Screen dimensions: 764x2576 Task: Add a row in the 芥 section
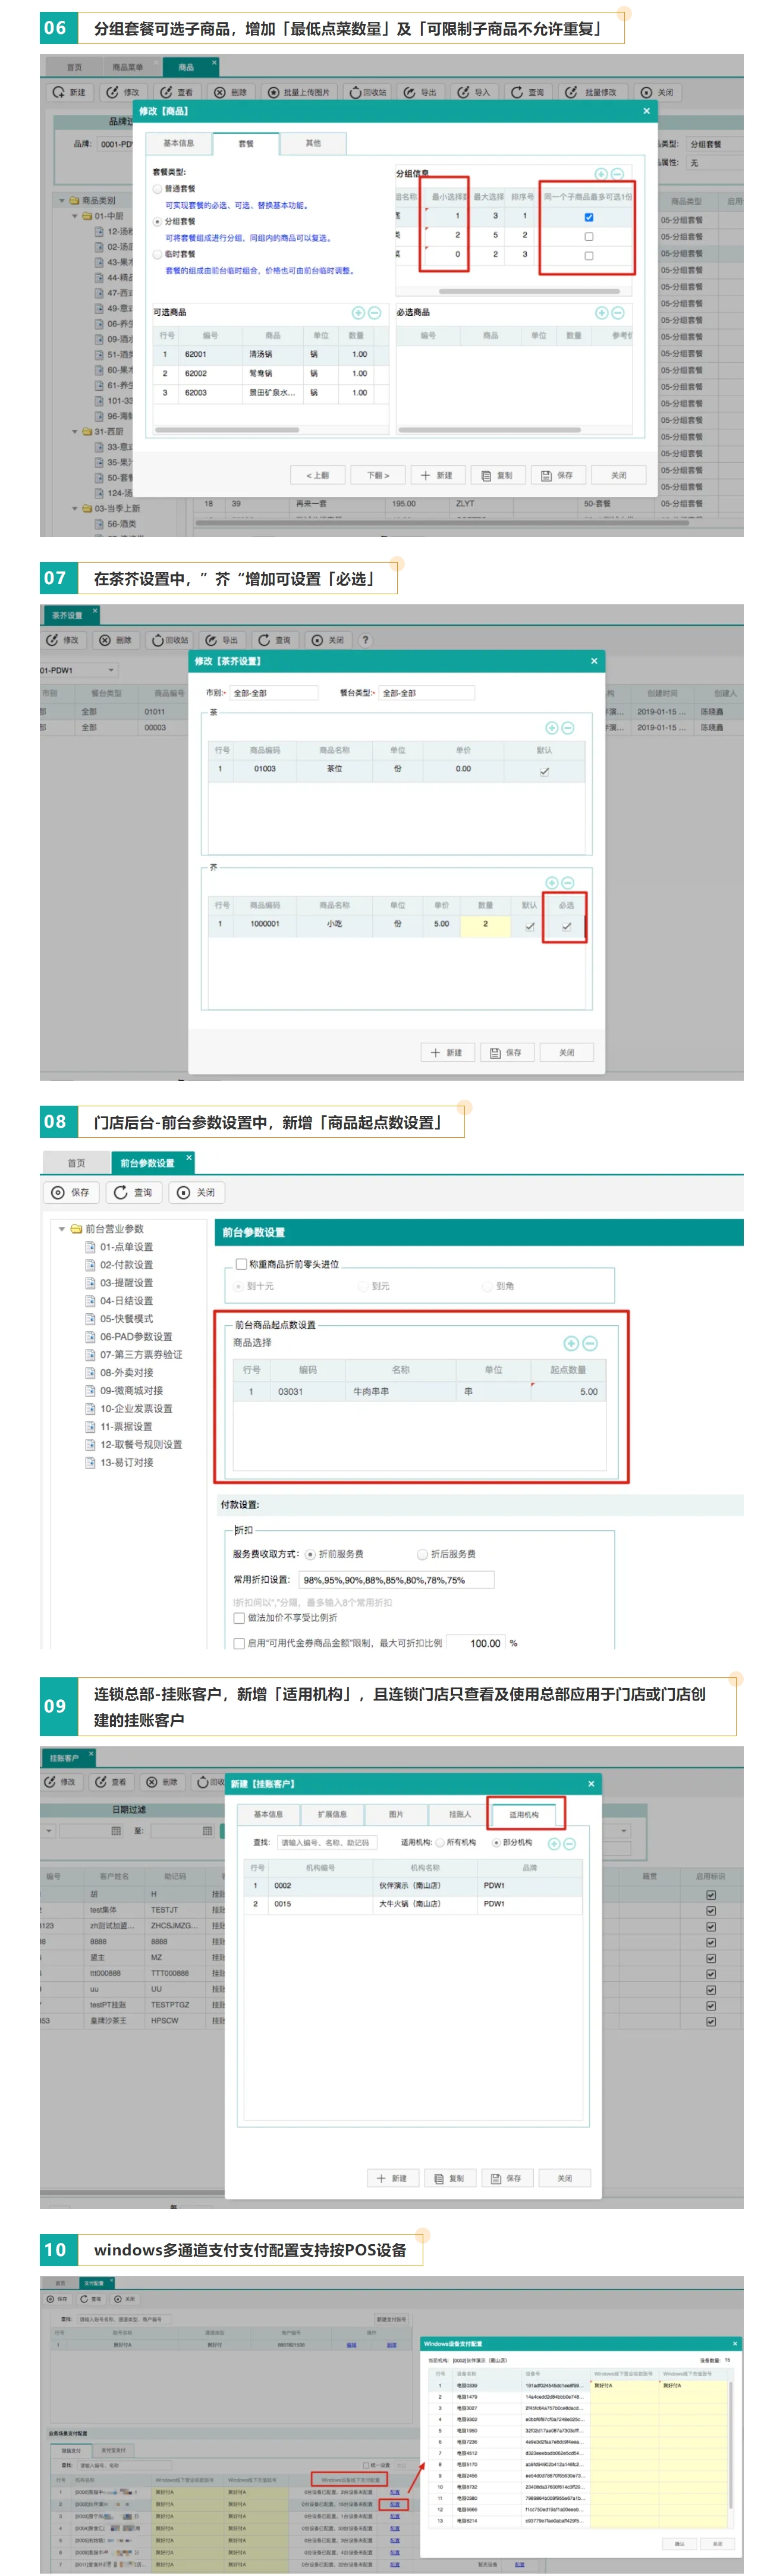coord(551,882)
